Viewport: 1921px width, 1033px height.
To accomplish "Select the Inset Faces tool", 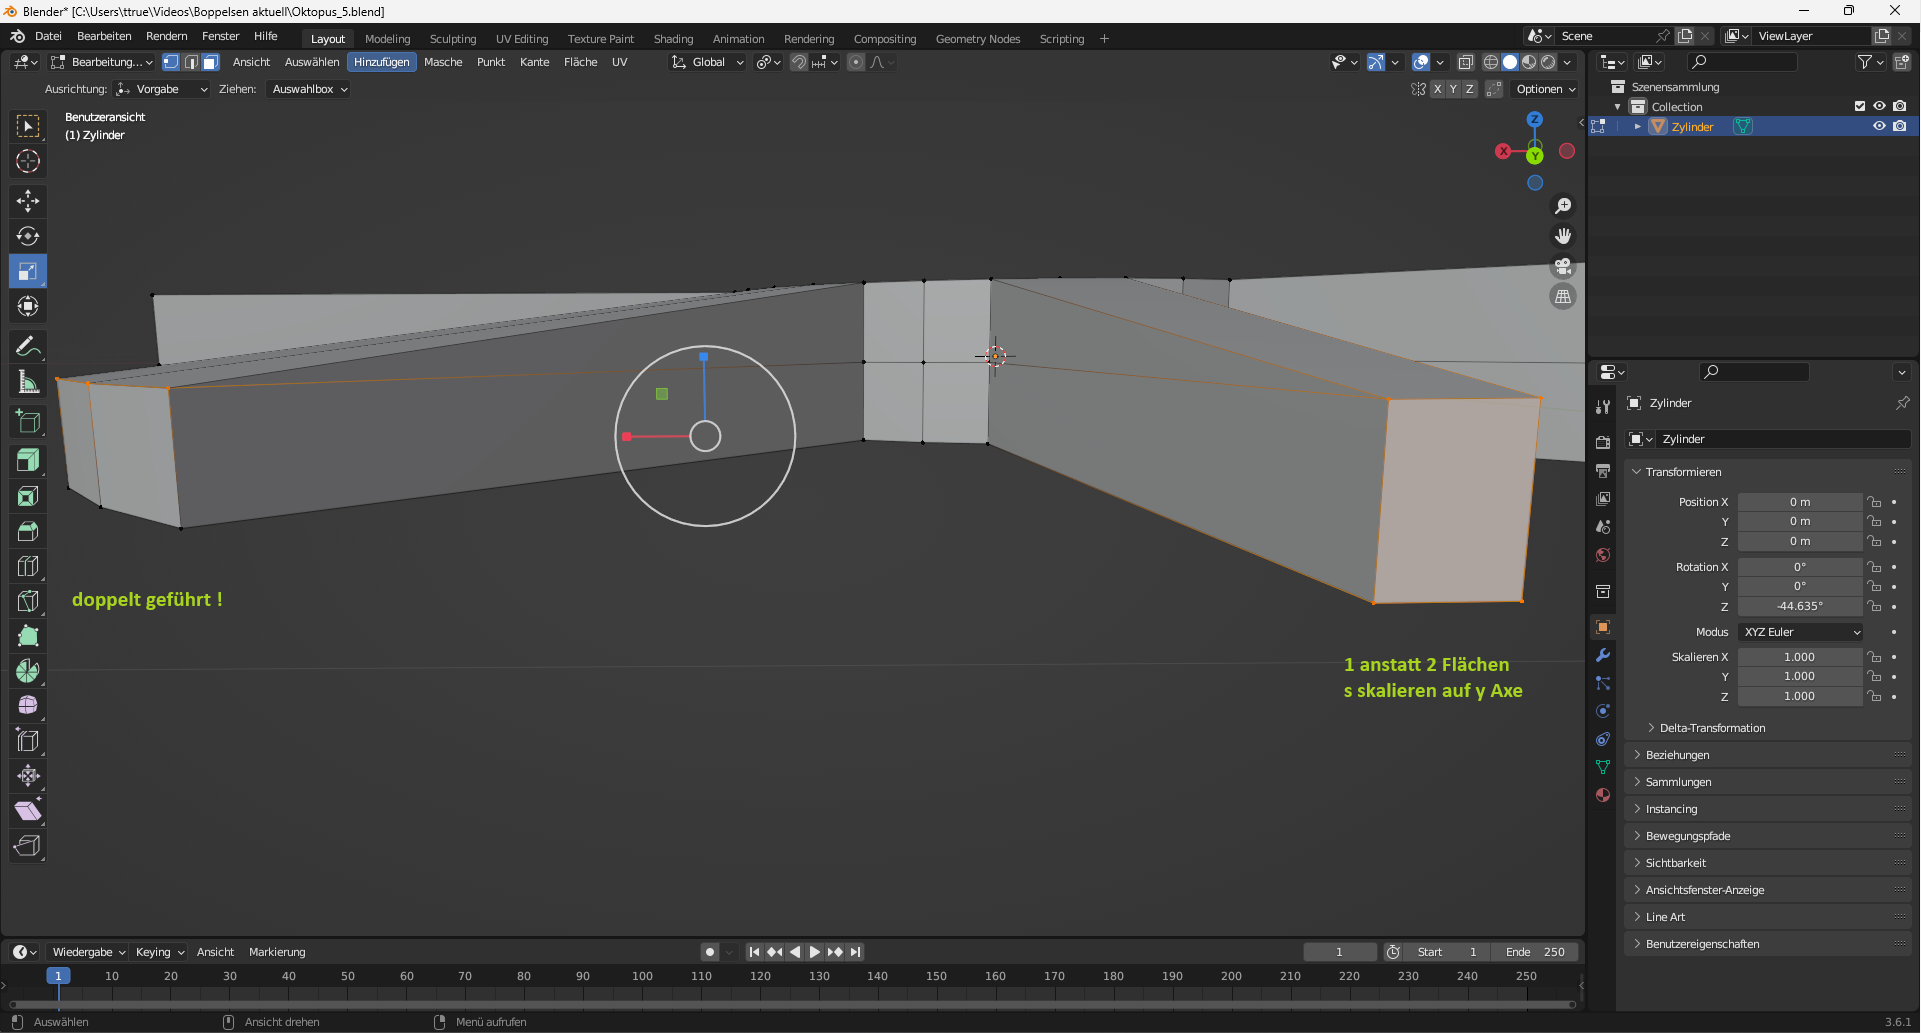I will [28, 496].
